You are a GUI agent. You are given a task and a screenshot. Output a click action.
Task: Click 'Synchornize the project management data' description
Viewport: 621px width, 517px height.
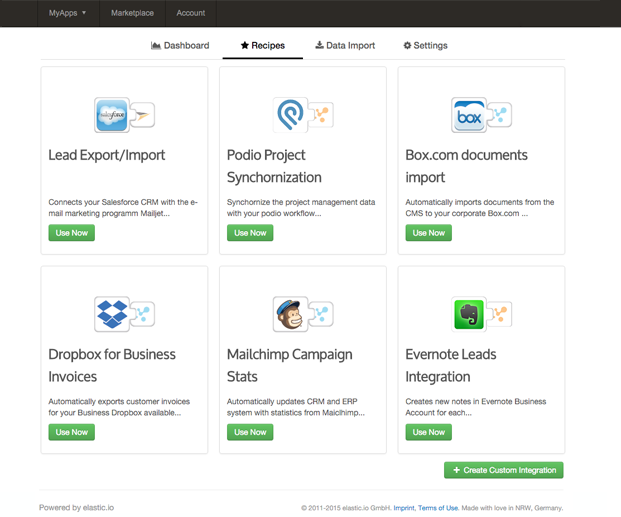(301, 208)
